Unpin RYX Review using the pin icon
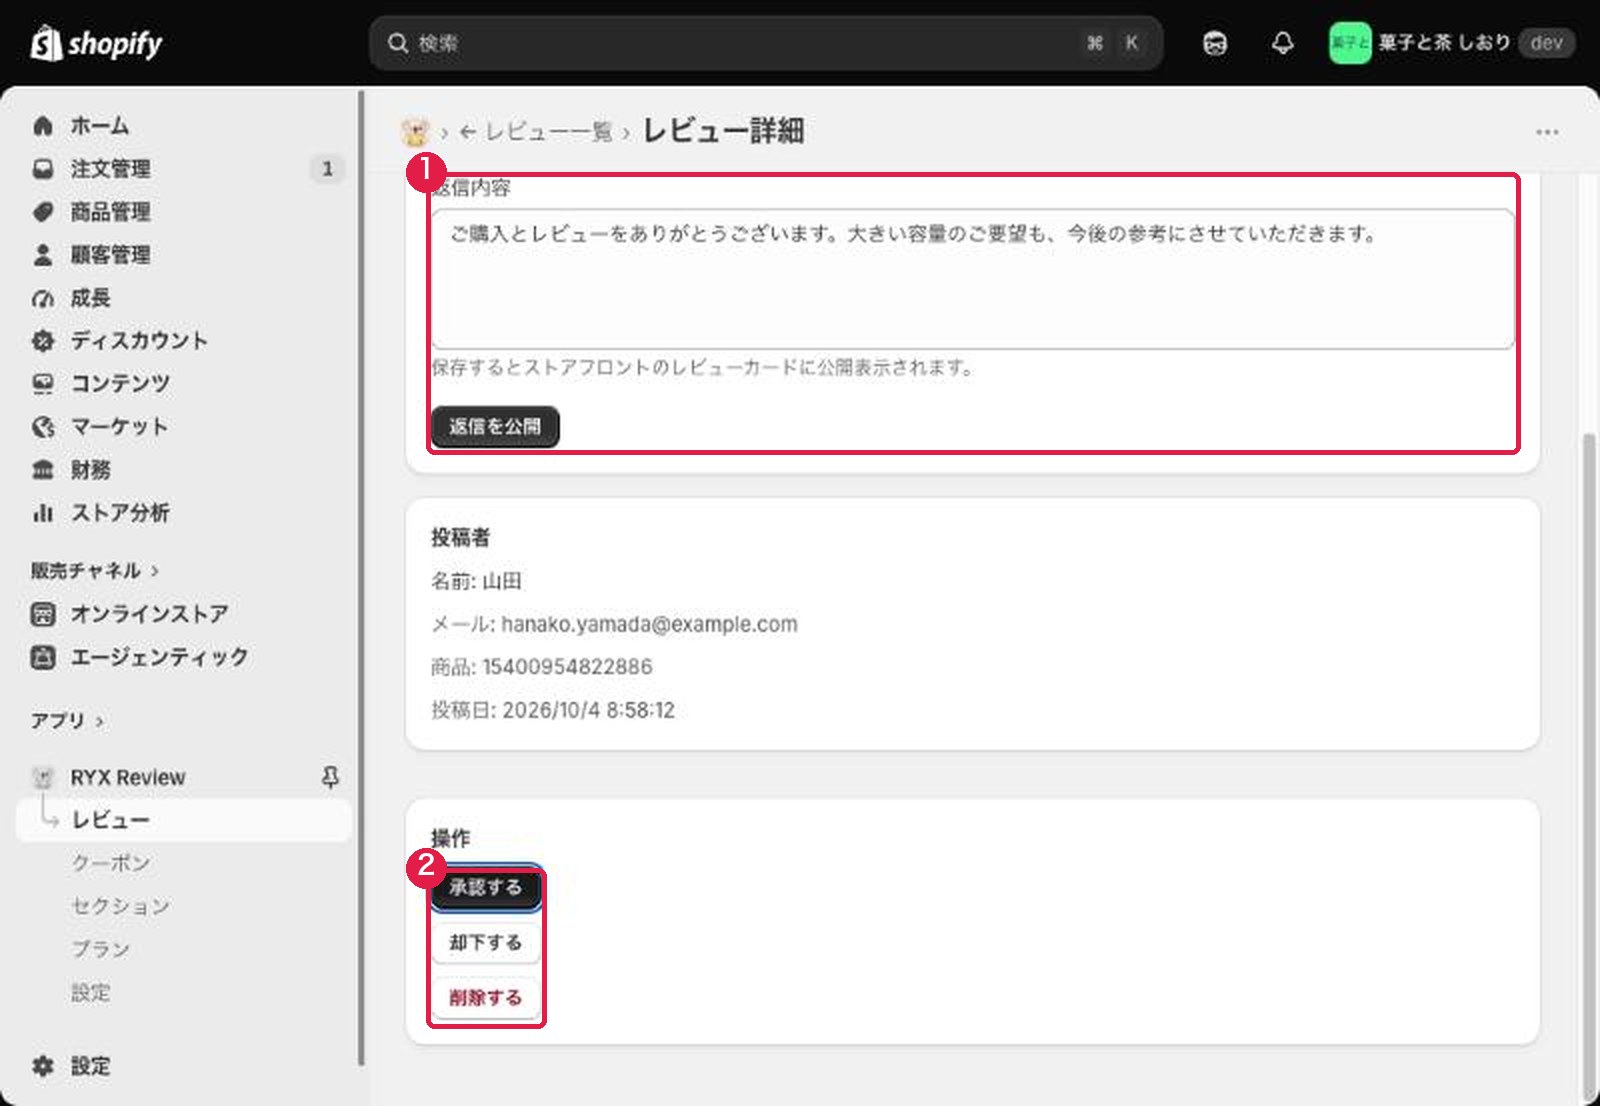The width and height of the screenshot is (1600, 1106). click(330, 777)
